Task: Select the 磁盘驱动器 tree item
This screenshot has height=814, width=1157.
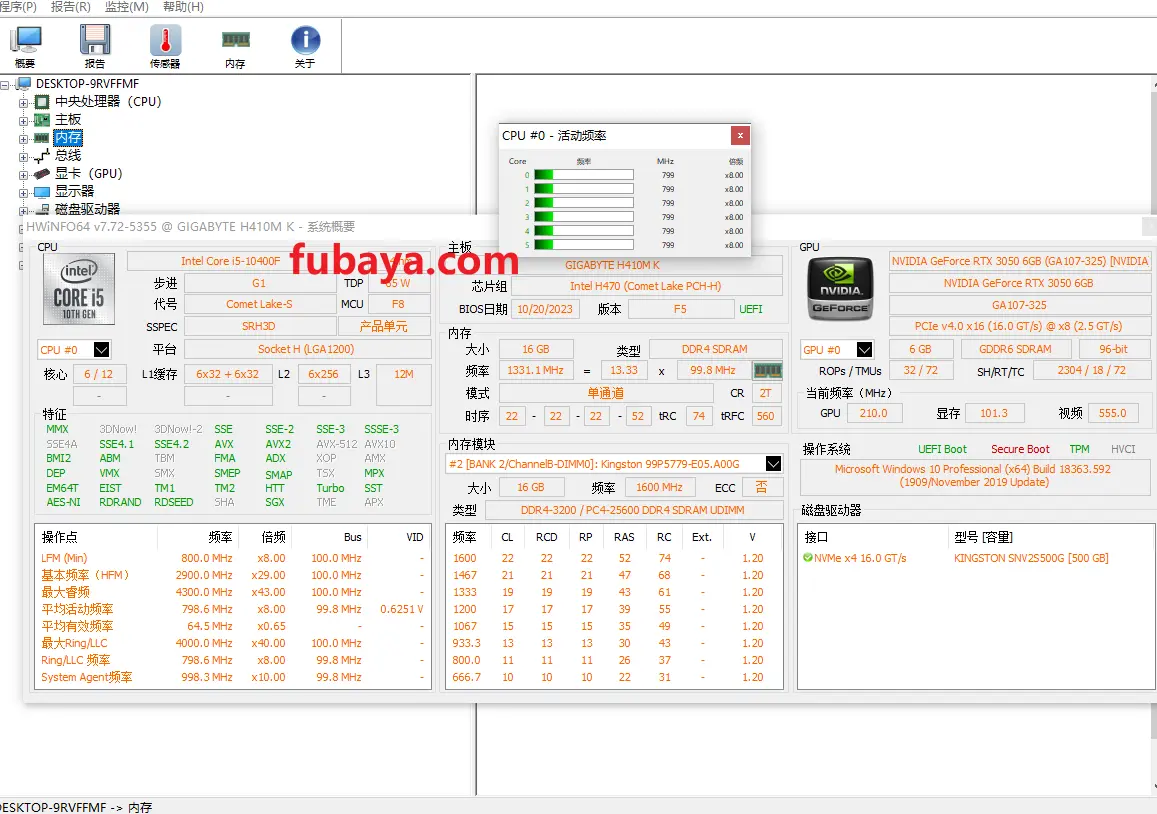Action: point(87,210)
